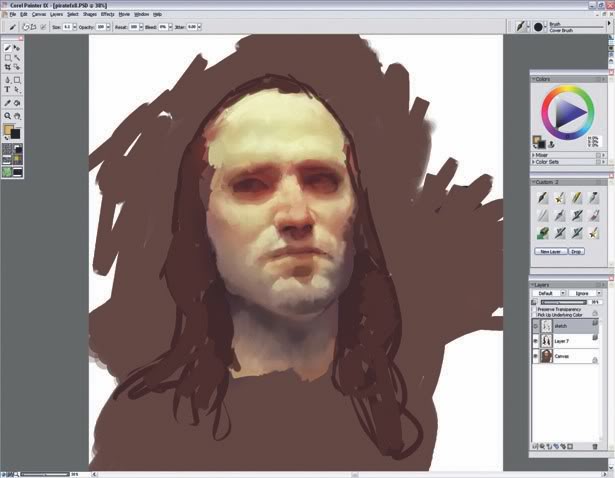This screenshot has height=478, width=615.
Task: Open brush variant selector dab icon
Action: [x=538, y=27]
